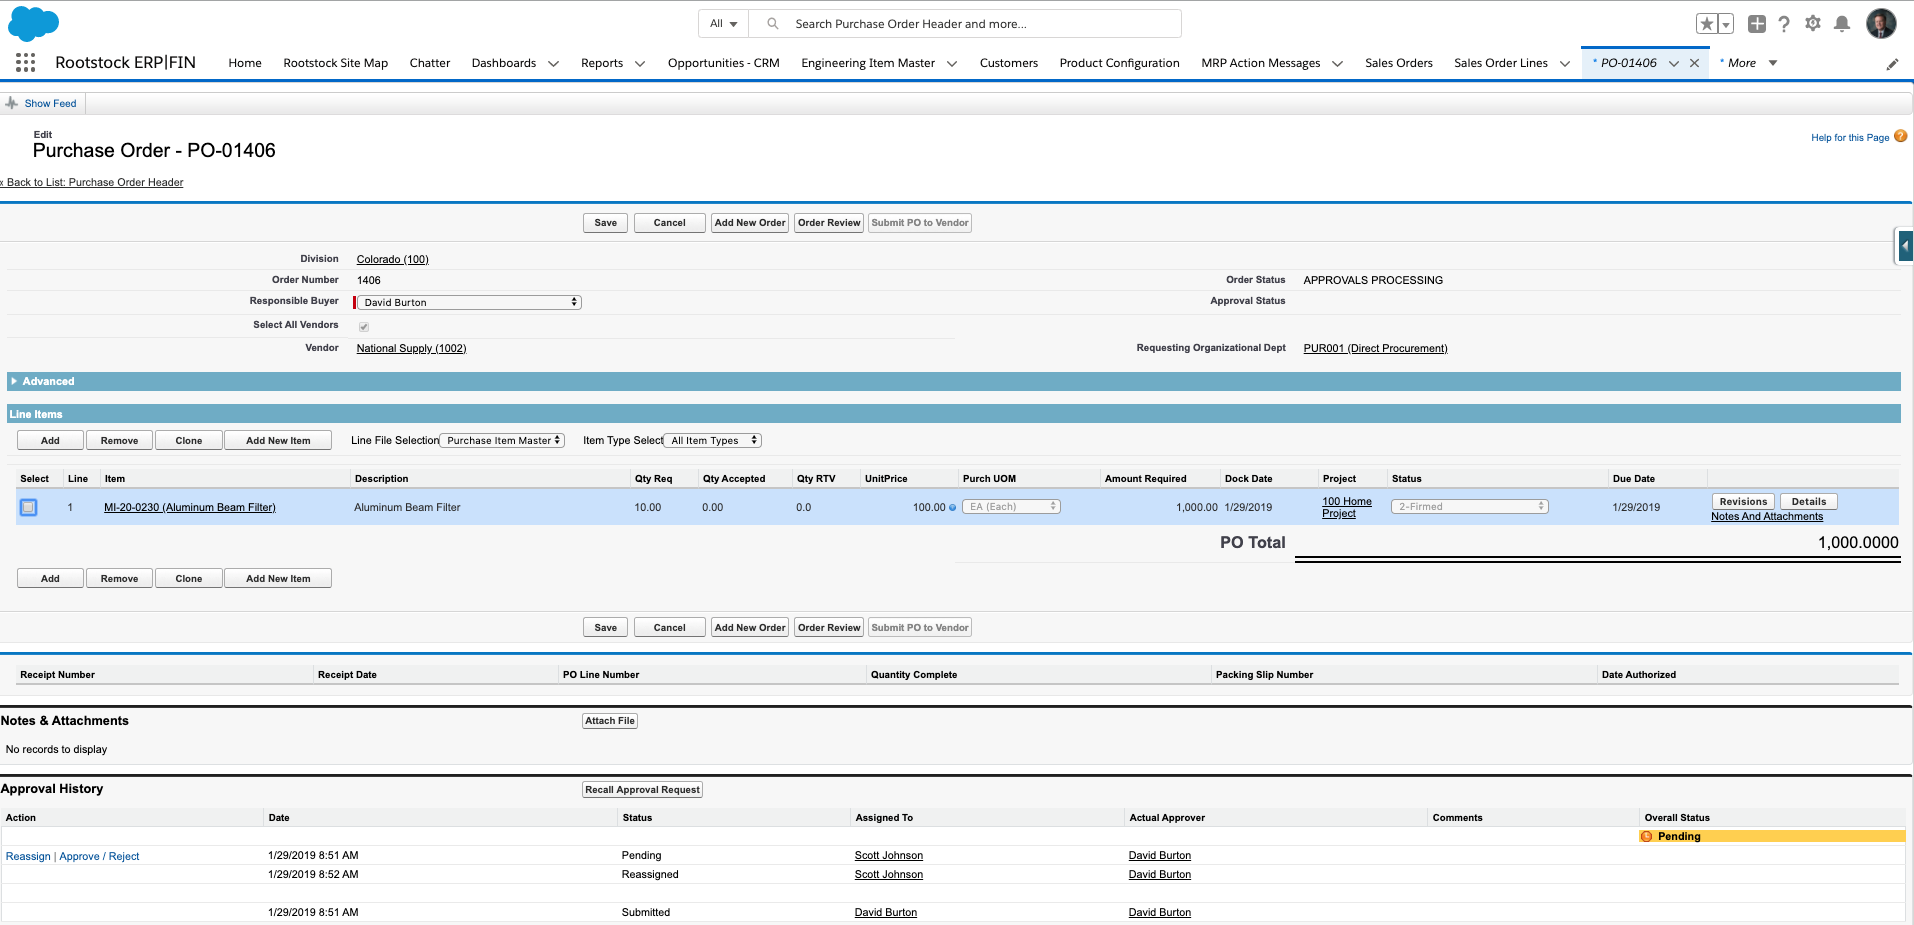Open the Item Type Select dropdown
The height and width of the screenshot is (925, 1914).
pyautogui.click(x=714, y=441)
